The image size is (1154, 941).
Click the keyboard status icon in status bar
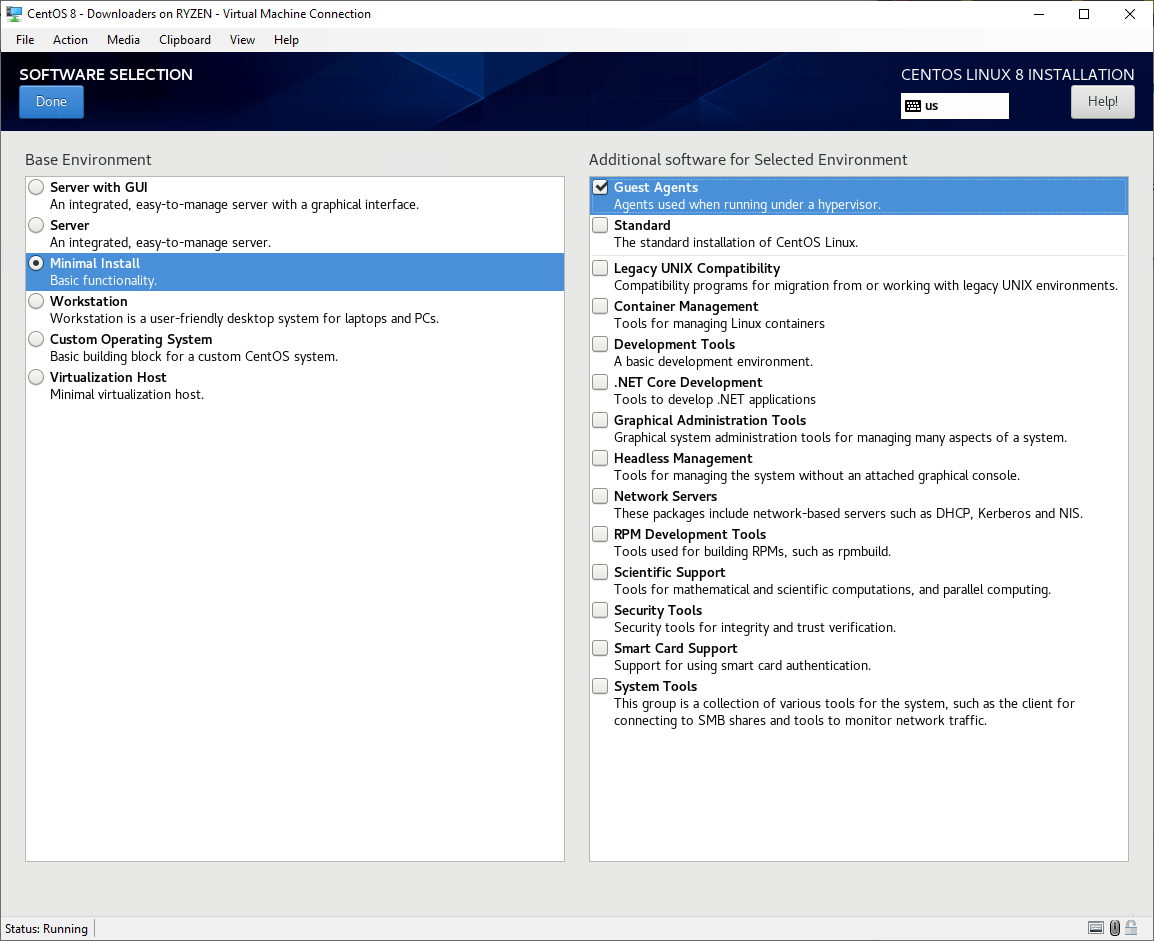[1096, 928]
